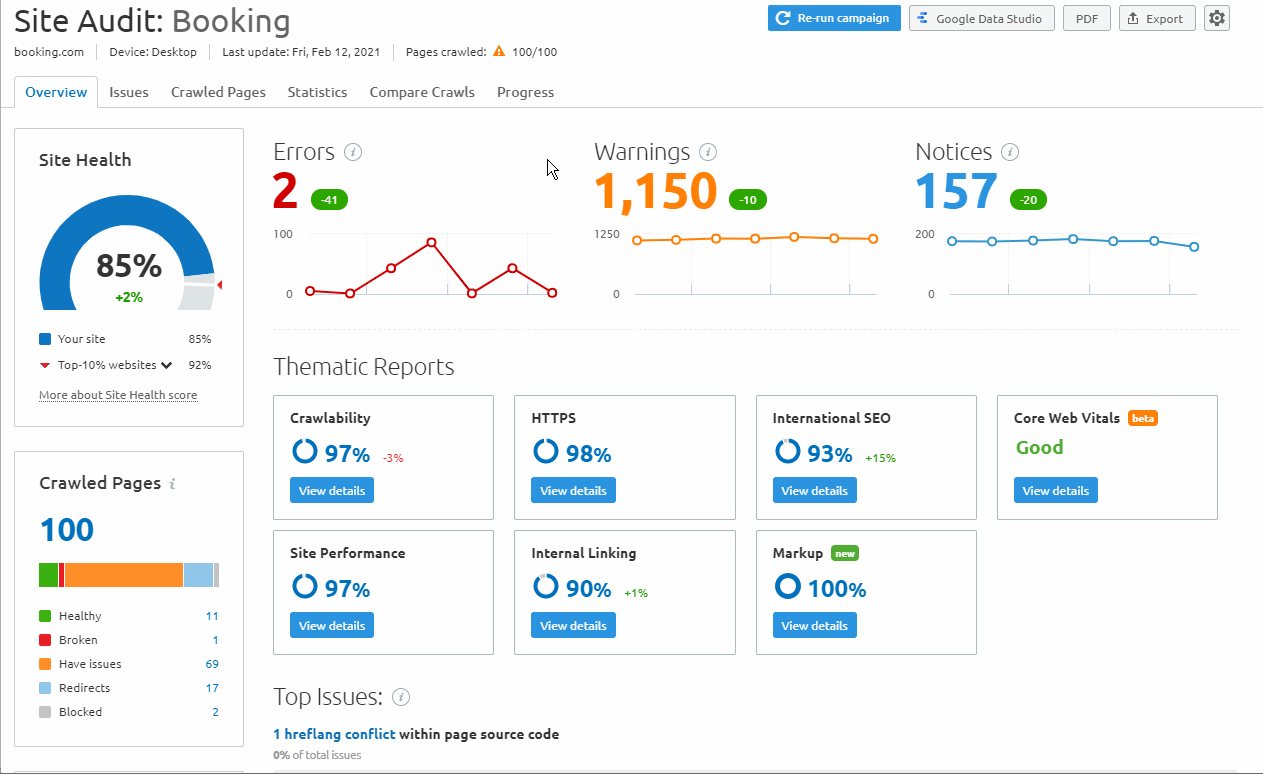This screenshot has height=774, width=1263.
Task: Click the Markup new badge
Action: 845,553
